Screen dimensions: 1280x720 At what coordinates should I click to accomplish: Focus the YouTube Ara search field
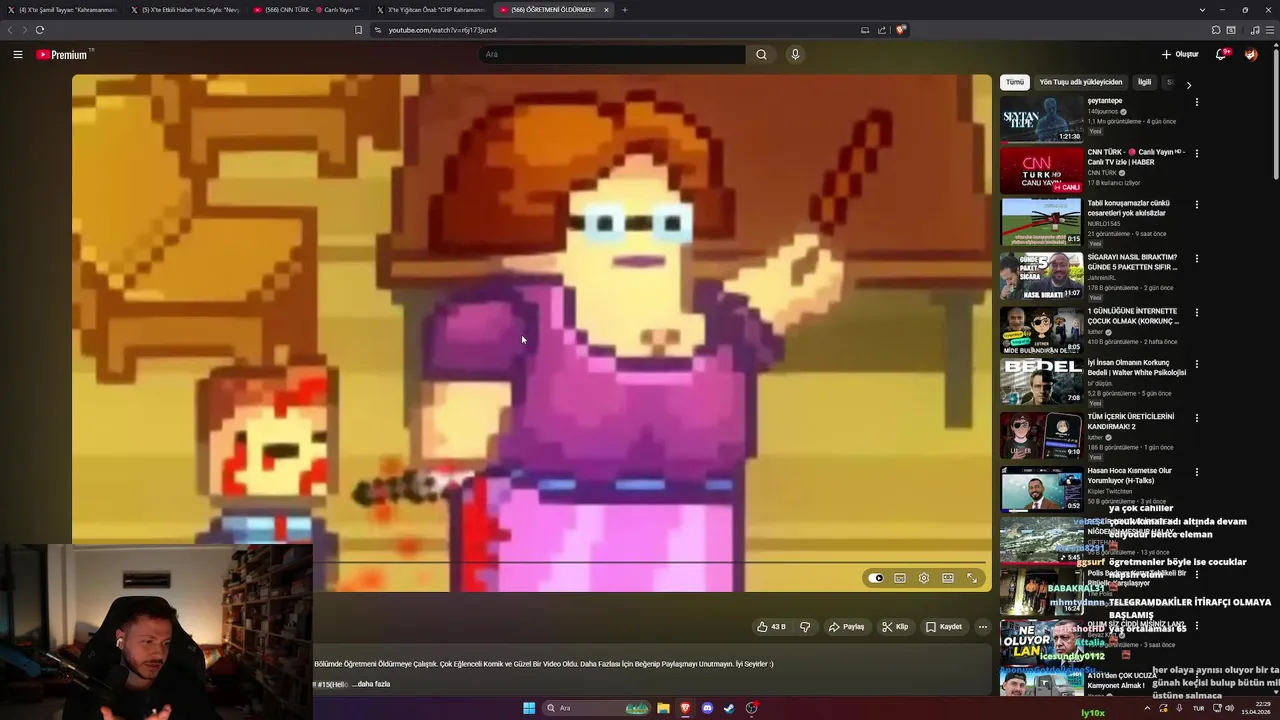(612, 55)
